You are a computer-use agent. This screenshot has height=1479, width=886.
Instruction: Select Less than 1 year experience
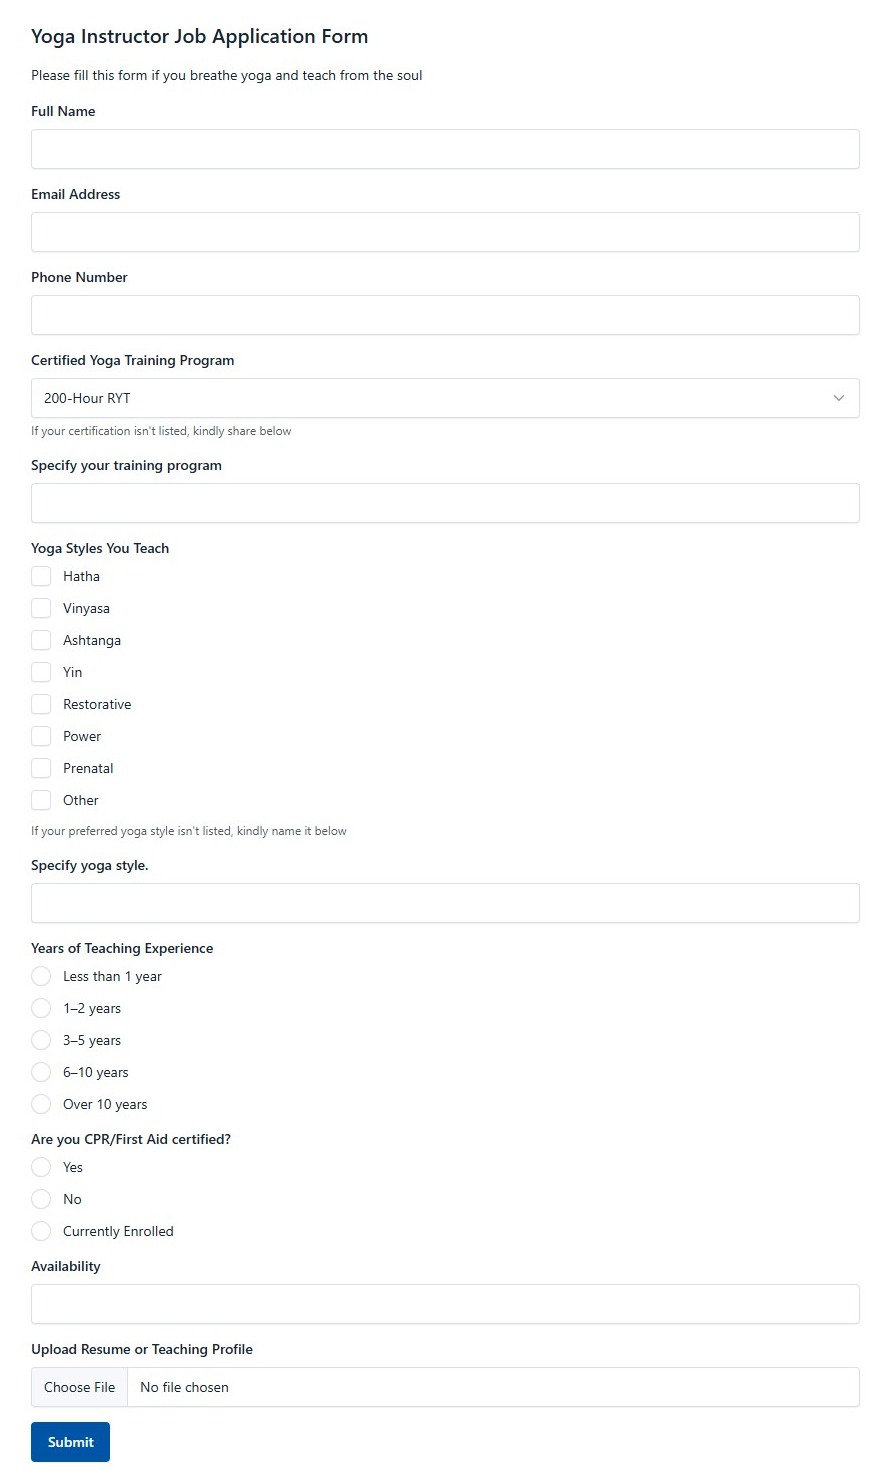(x=41, y=976)
